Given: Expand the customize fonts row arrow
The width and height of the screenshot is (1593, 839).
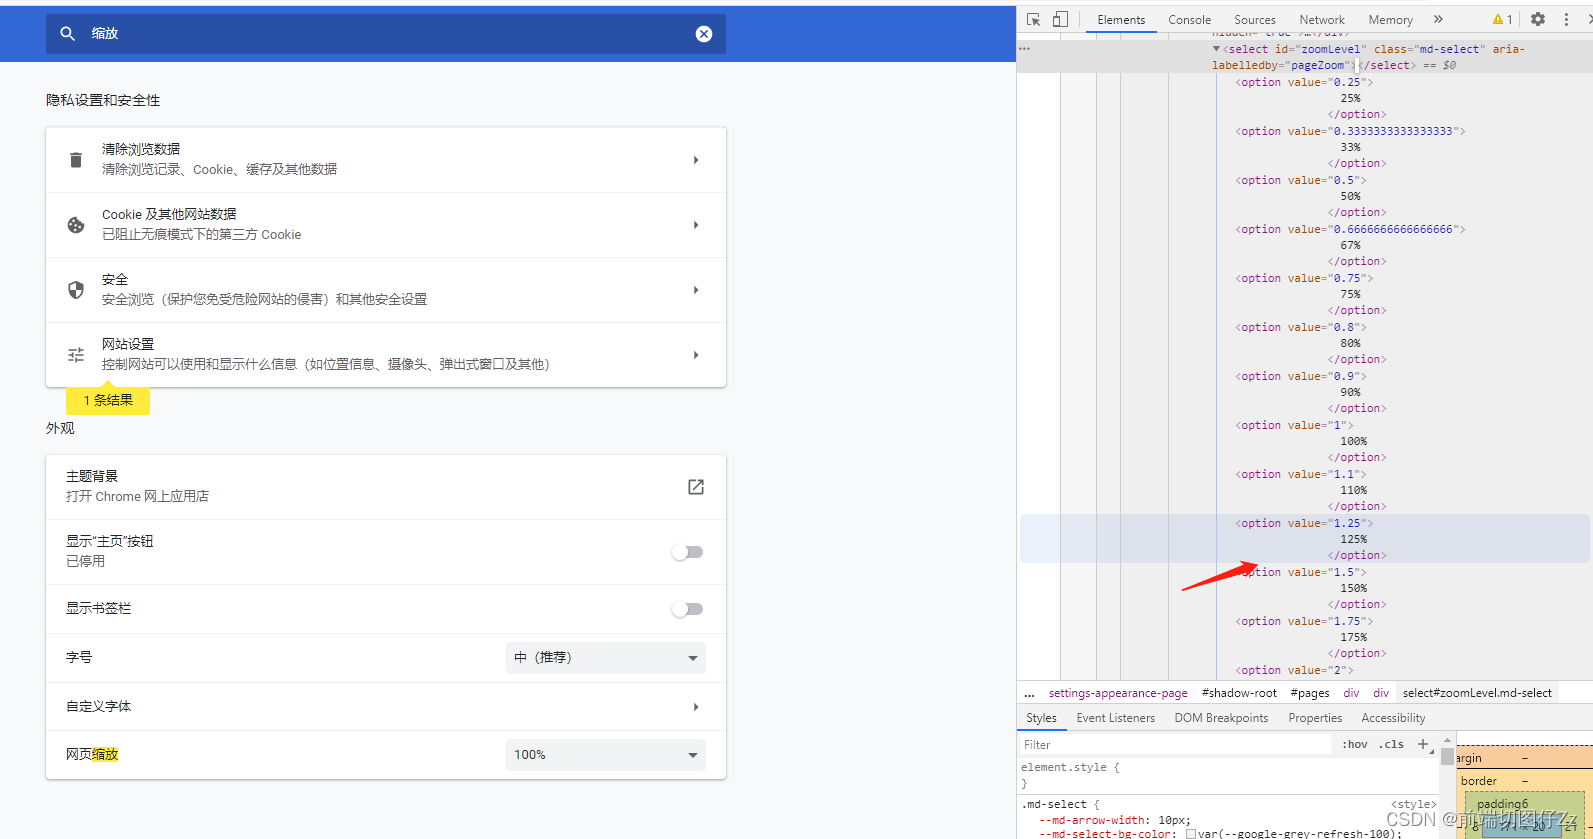Looking at the screenshot, I should click(x=696, y=707).
